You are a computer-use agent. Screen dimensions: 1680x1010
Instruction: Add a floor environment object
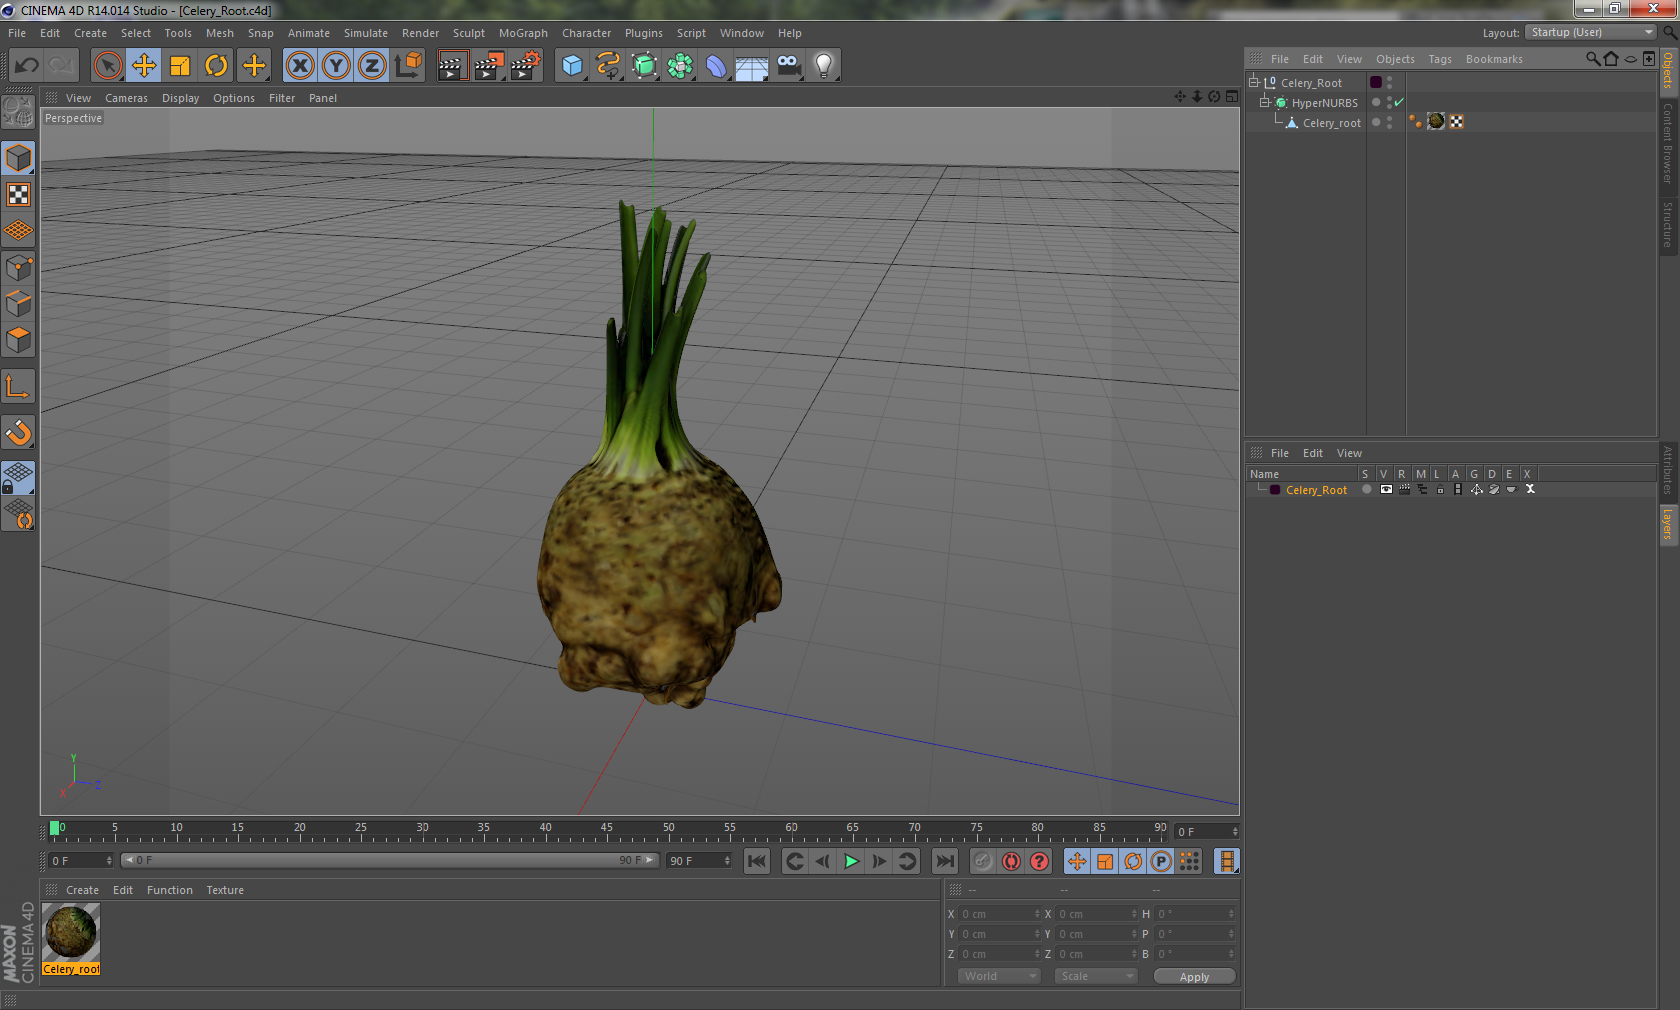(752, 66)
